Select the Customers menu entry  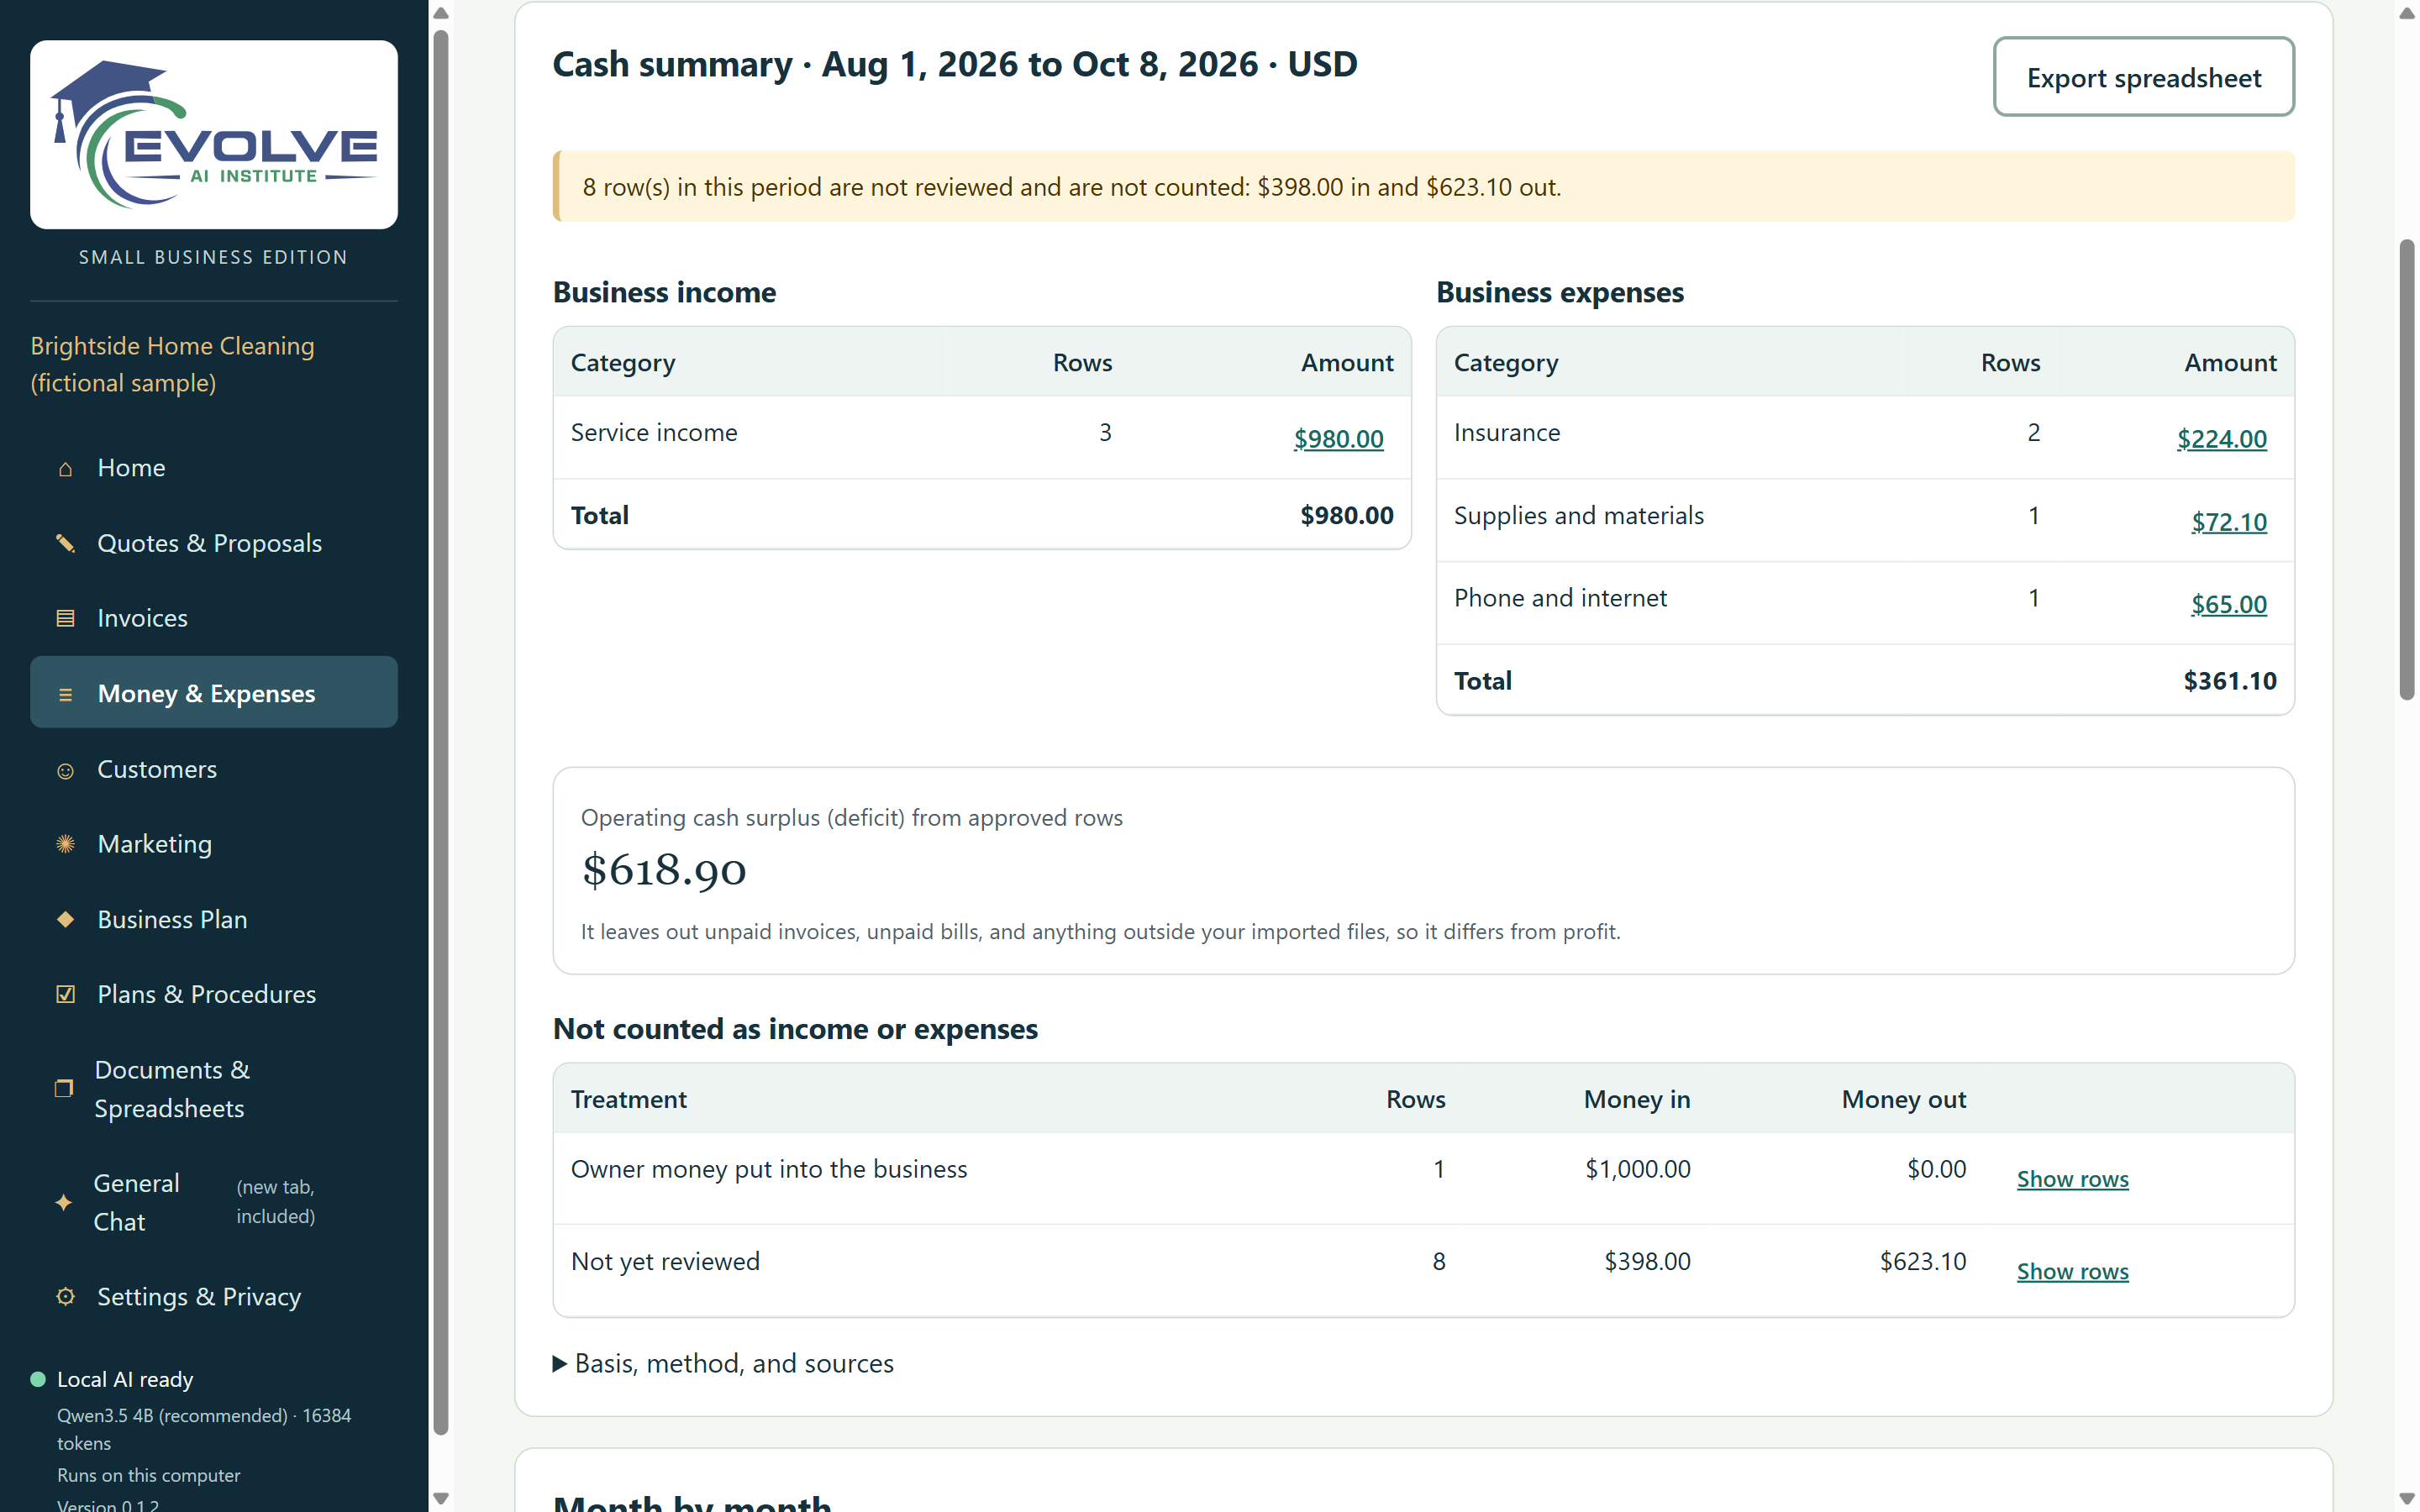pyautogui.click(x=214, y=769)
